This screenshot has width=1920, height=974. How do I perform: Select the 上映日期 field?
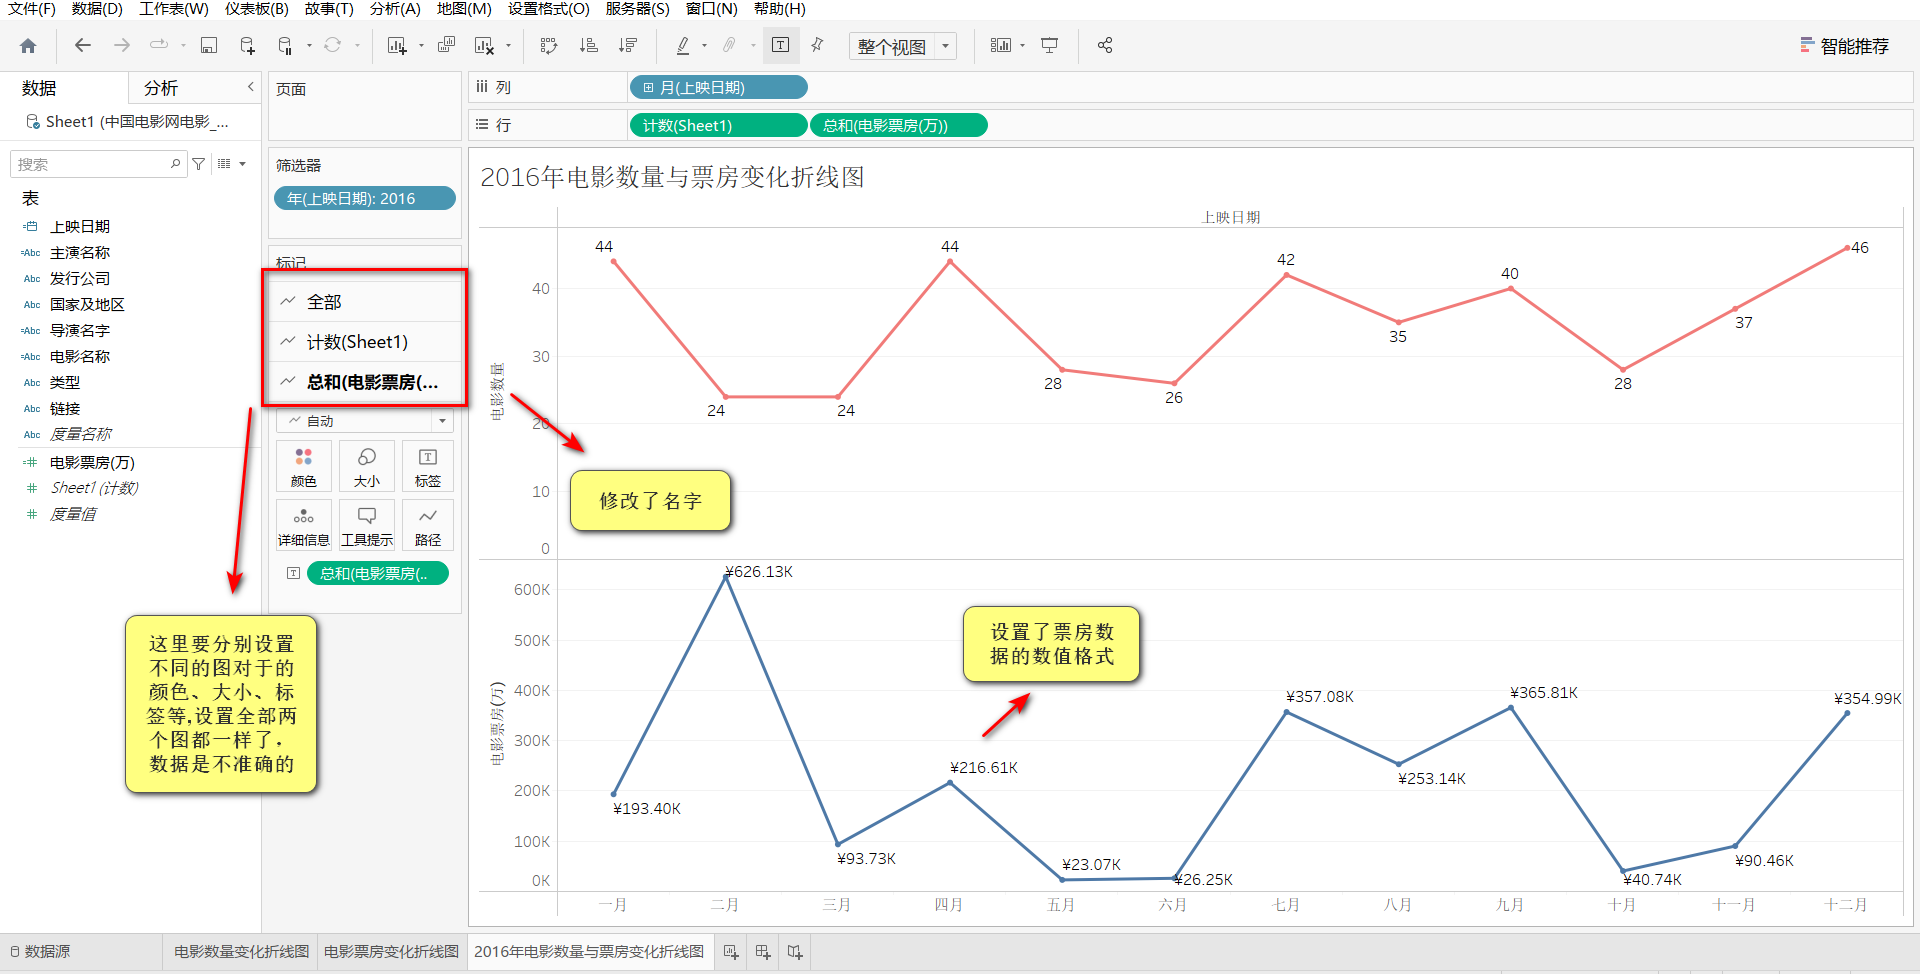[80, 227]
